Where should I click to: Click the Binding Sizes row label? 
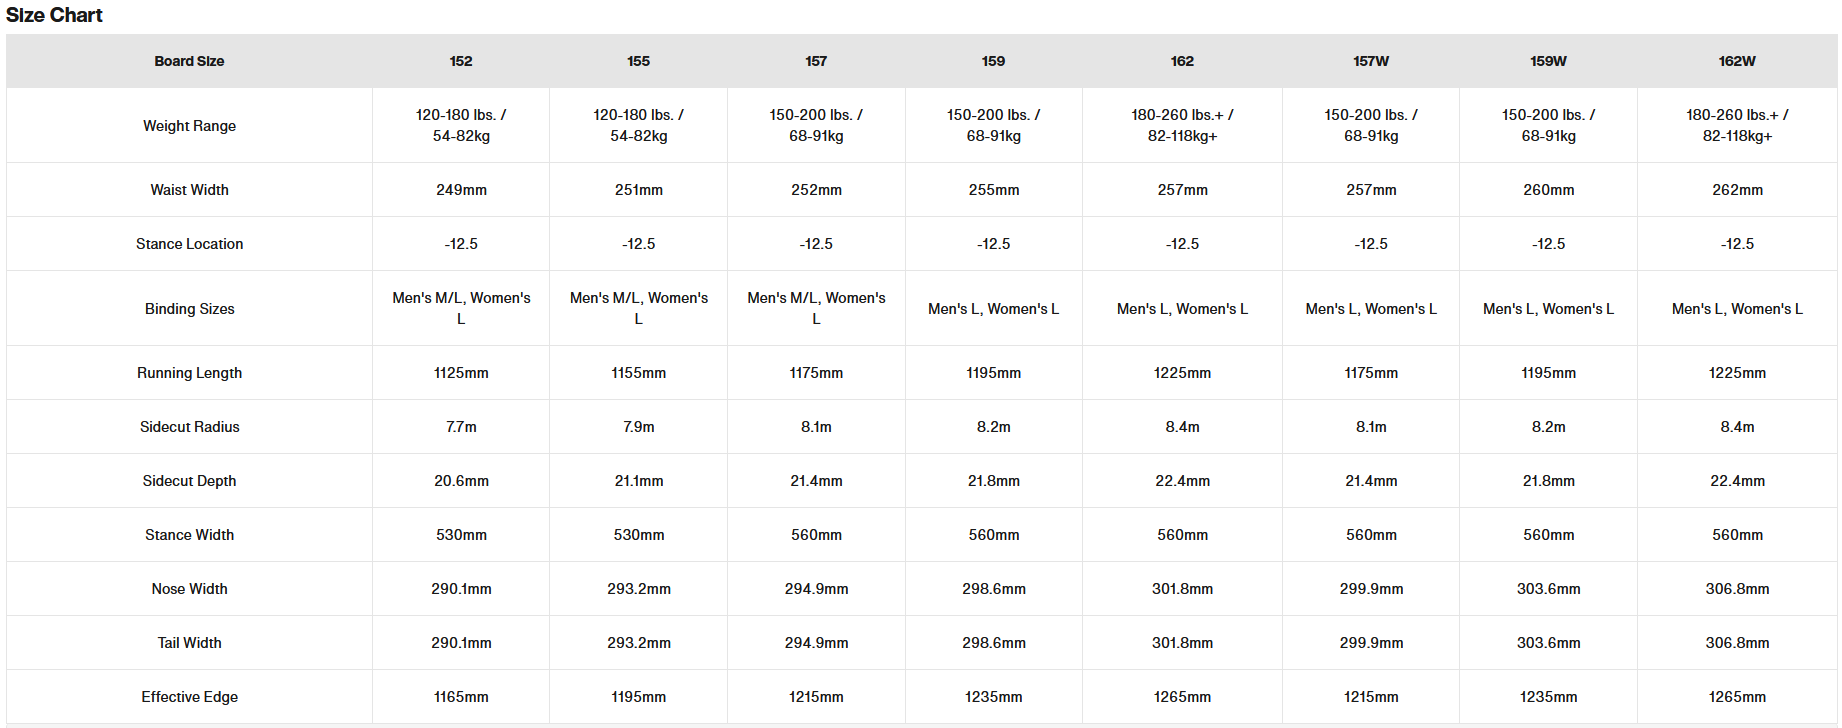(x=189, y=309)
